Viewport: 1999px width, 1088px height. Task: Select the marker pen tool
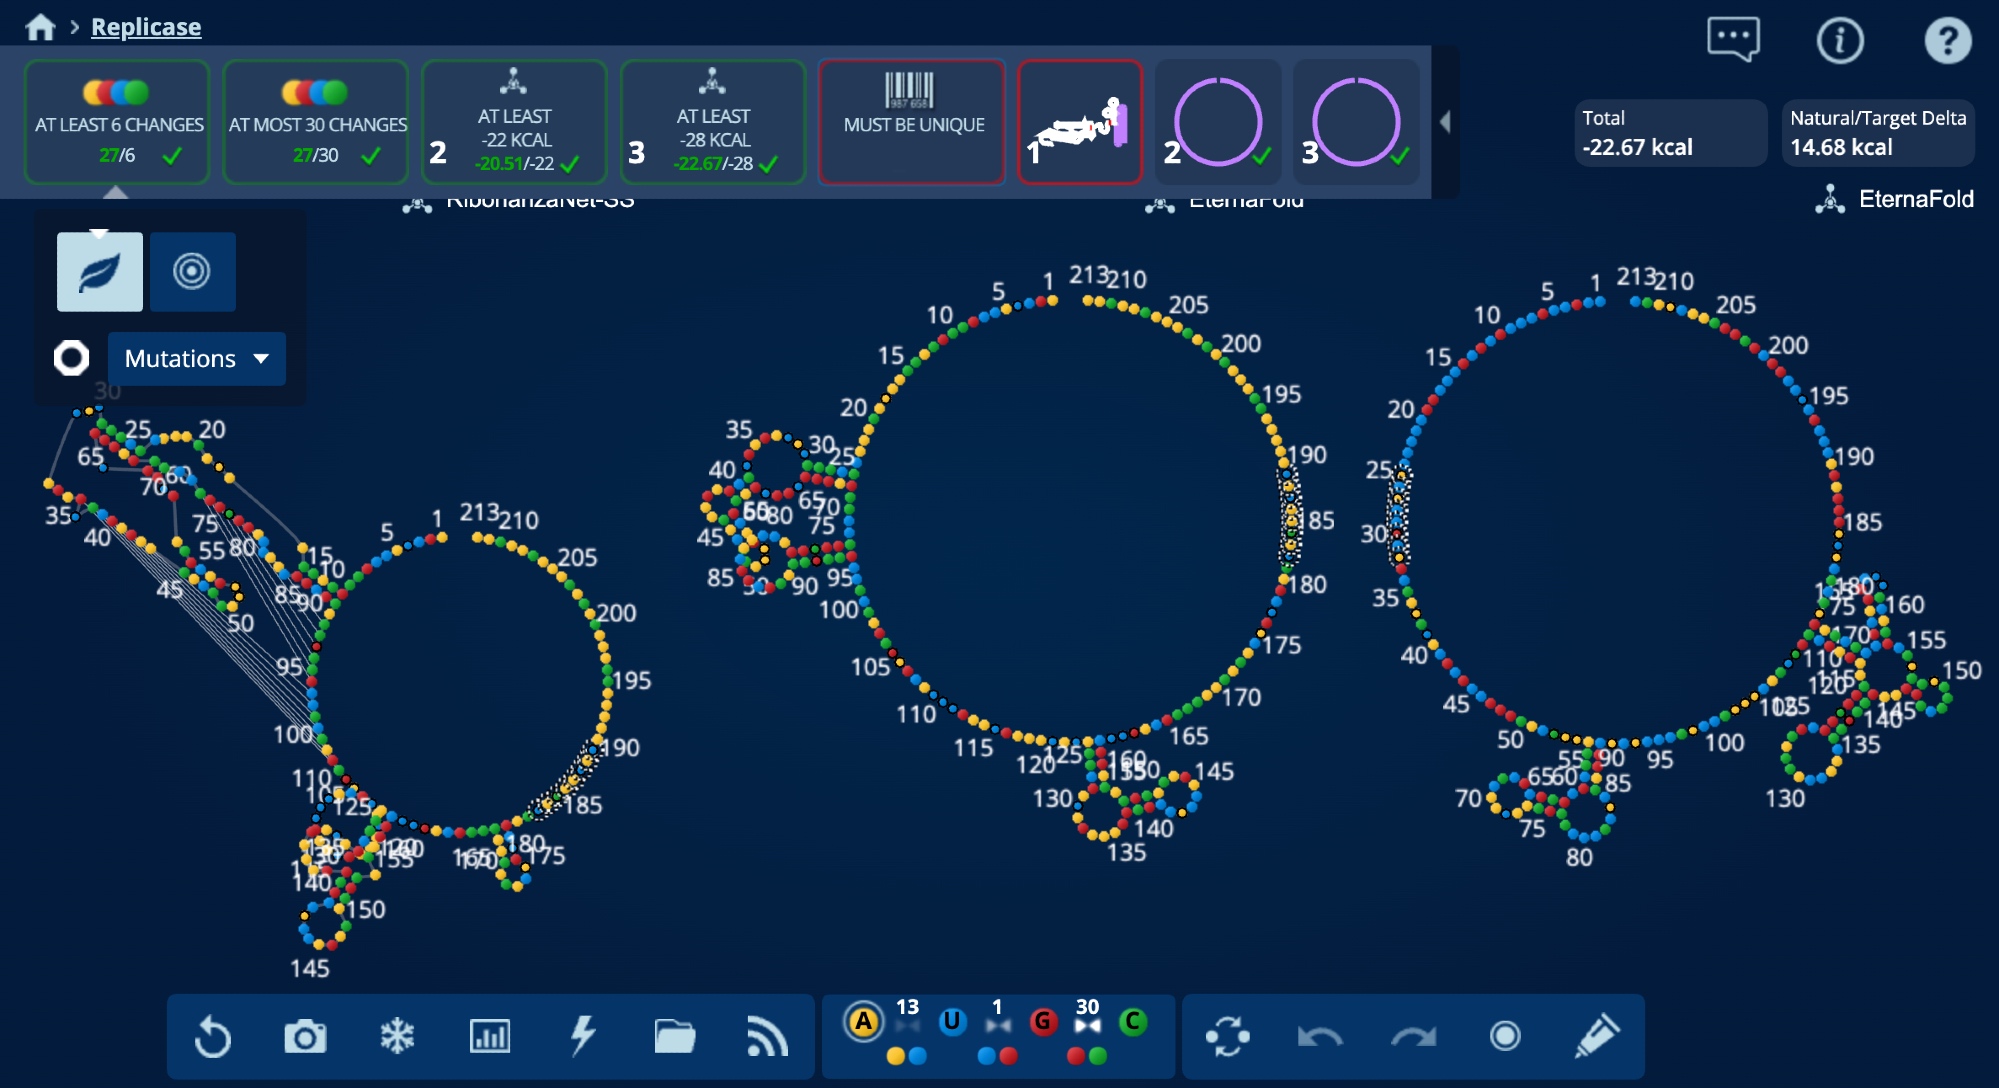(x=1596, y=1036)
